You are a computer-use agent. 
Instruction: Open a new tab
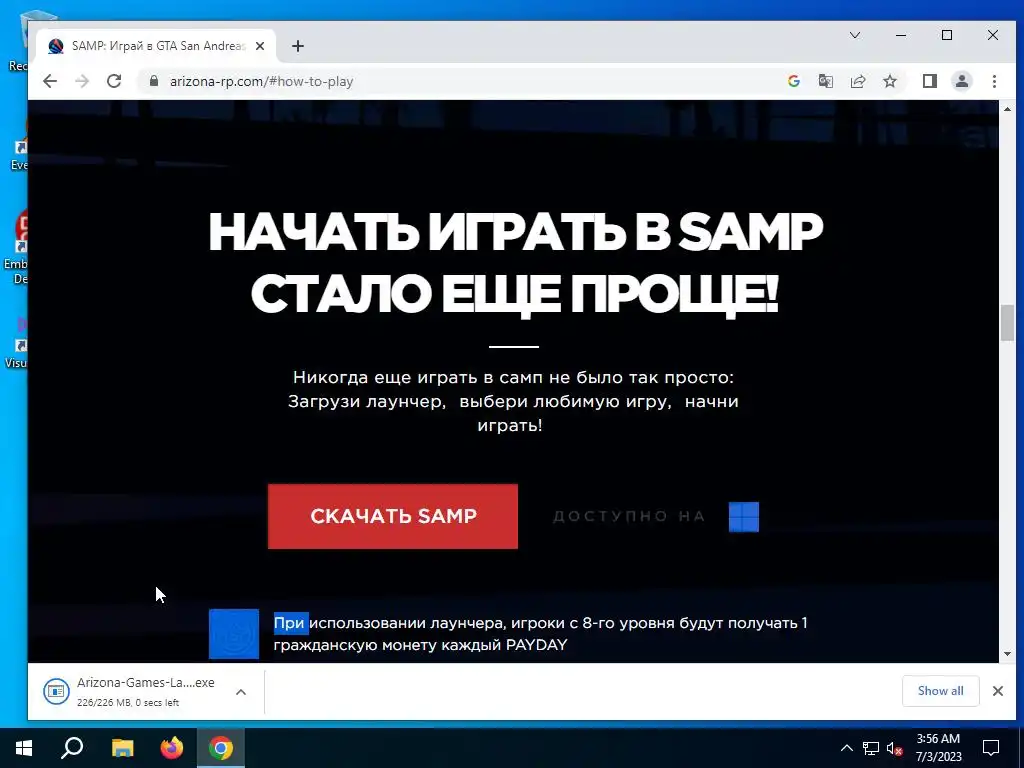coord(298,46)
